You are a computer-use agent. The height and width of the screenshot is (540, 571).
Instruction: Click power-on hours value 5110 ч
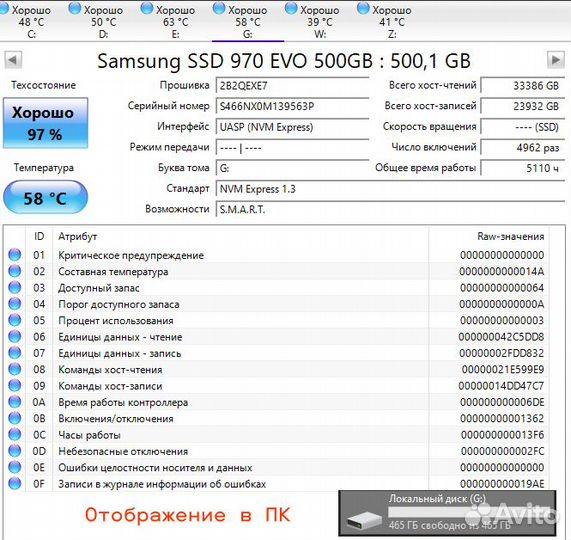(x=523, y=168)
